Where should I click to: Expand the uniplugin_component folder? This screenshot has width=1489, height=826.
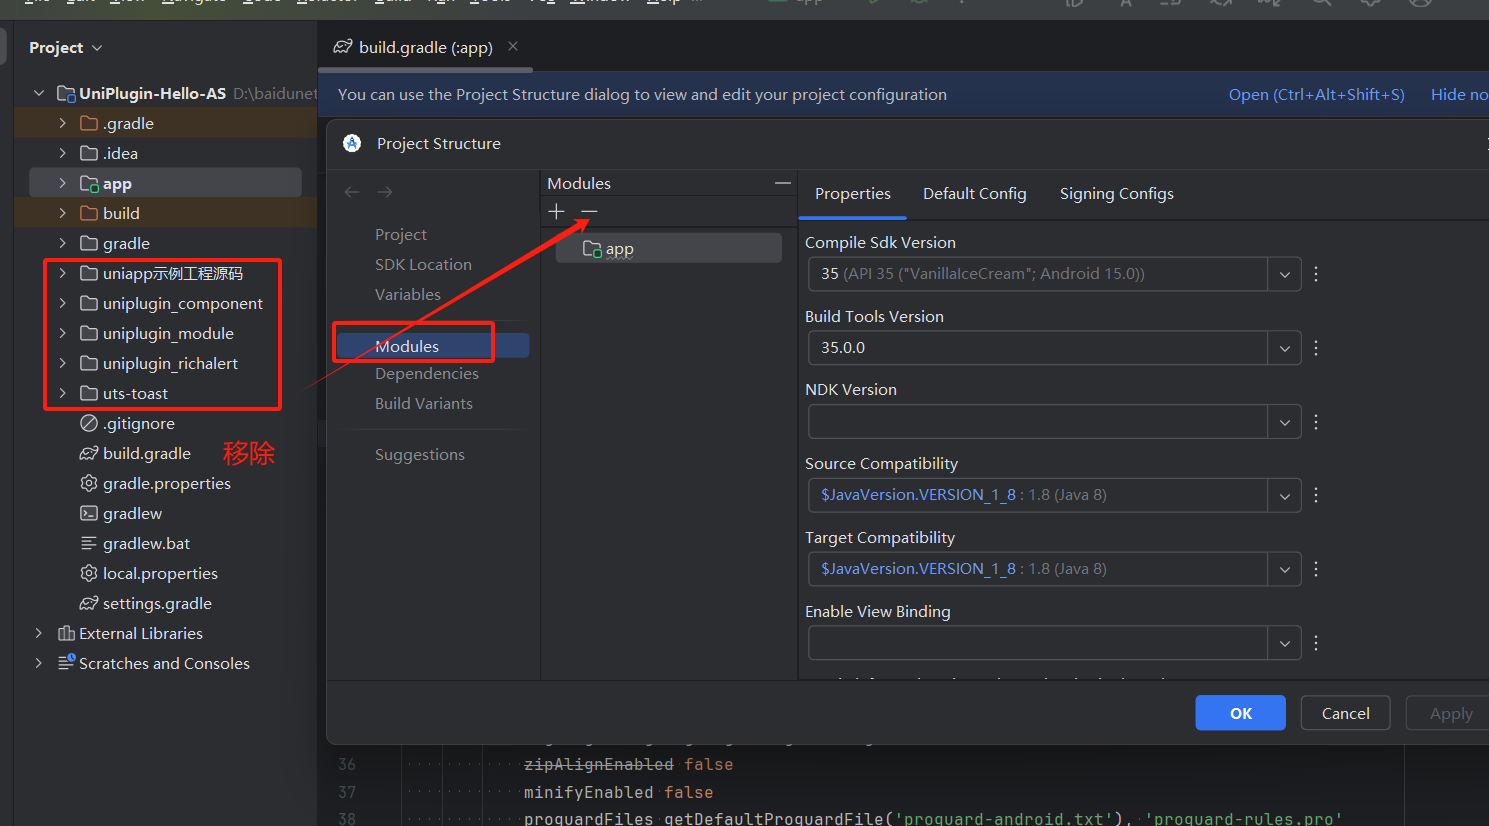coord(62,303)
